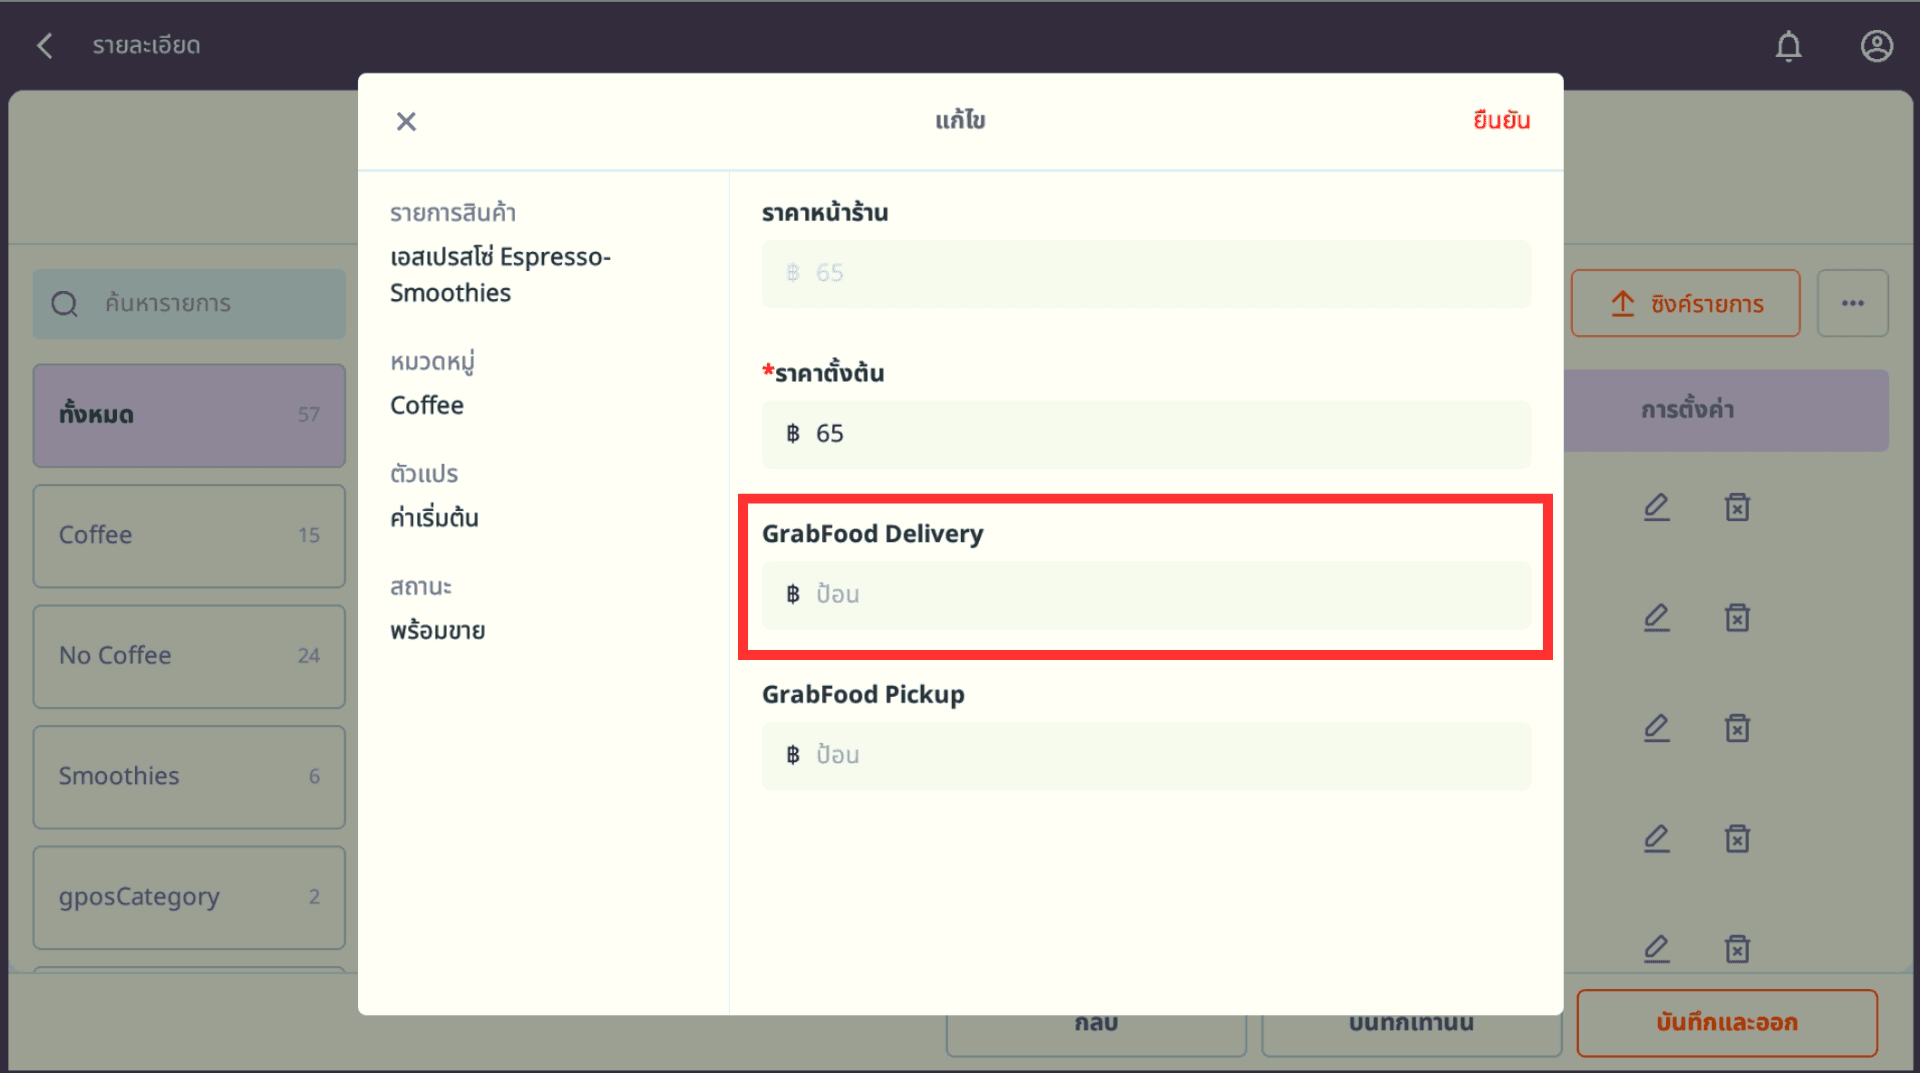
Task: Click the back arrow in header
Action: (x=45, y=45)
